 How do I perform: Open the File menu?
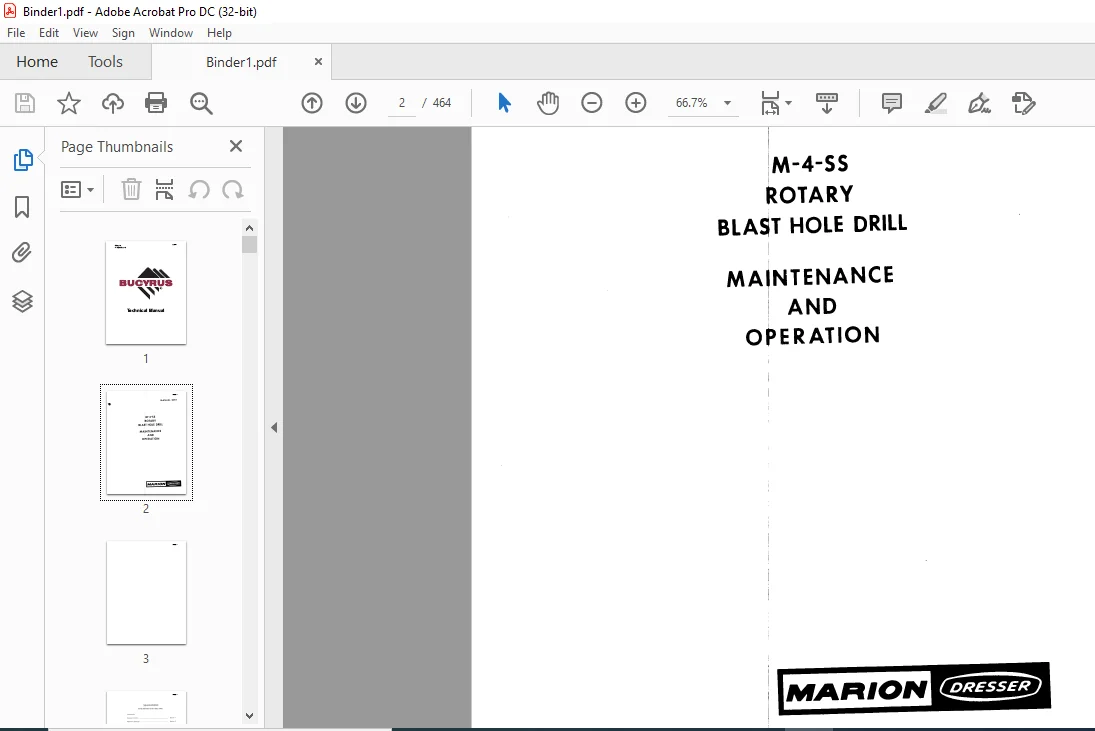[x=16, y=33]
